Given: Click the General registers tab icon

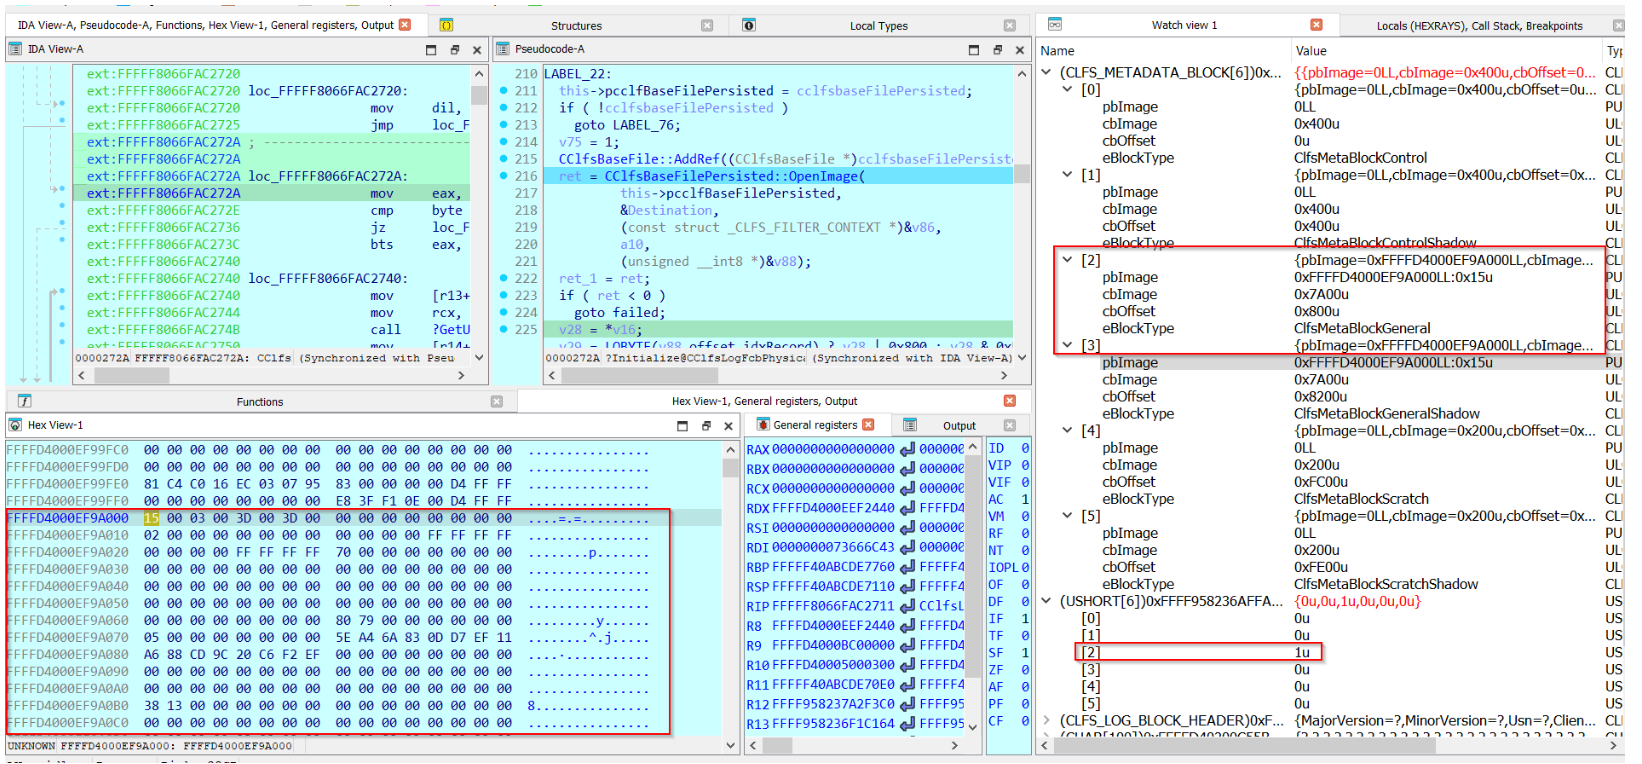Looking at the screenshot, I should pos(763,425).
